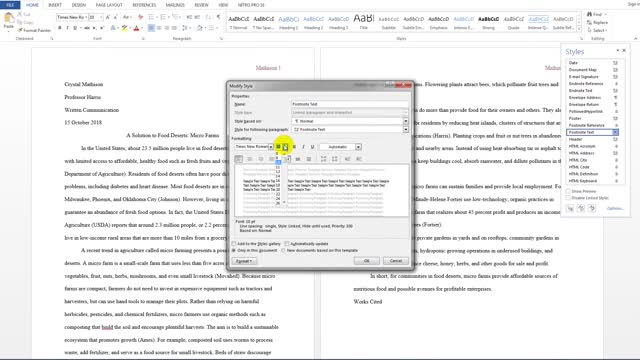Click the style Name field in Modify Style

click(x=349, y=104)
